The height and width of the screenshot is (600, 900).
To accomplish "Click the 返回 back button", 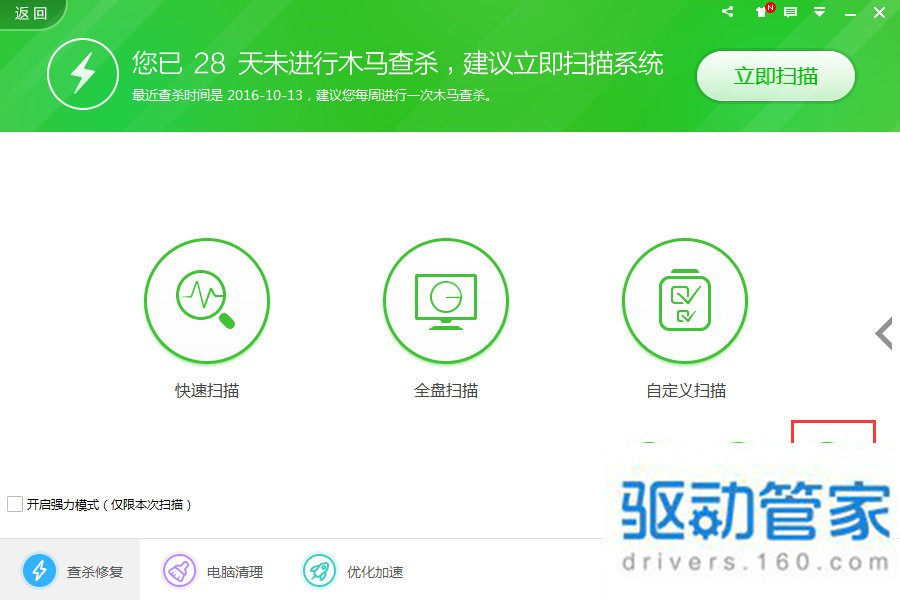I will click(28, 13).
